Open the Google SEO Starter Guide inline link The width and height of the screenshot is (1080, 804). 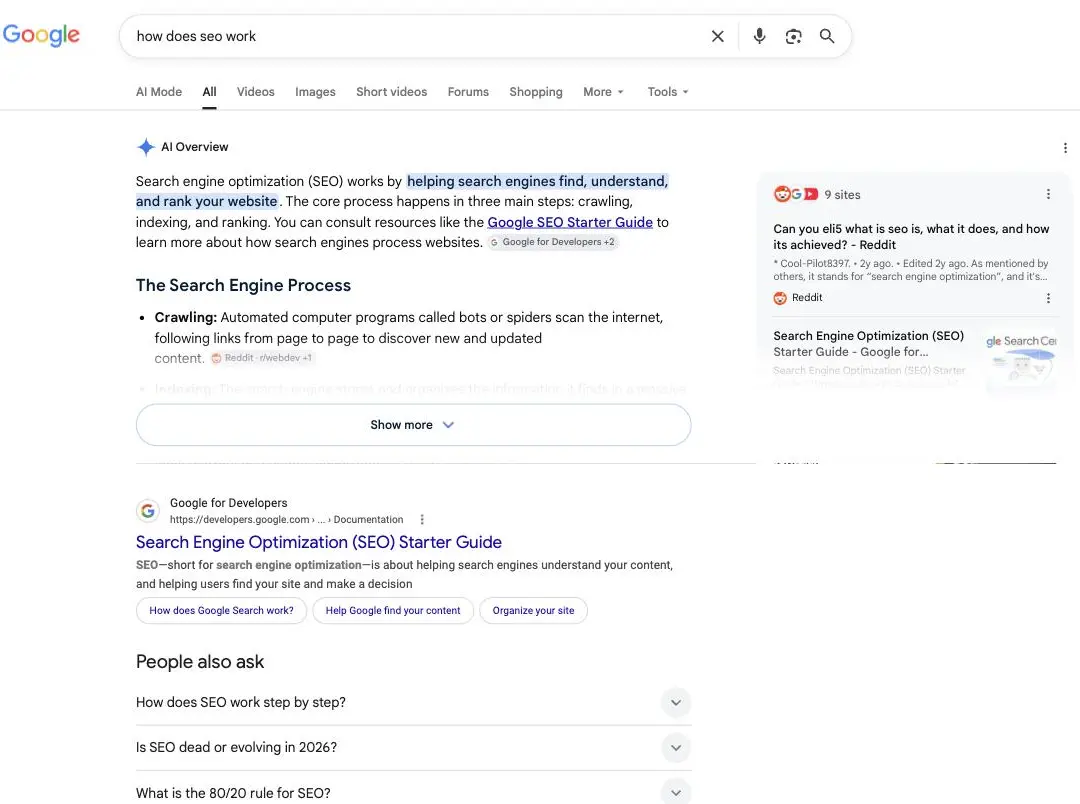[570, 222]
